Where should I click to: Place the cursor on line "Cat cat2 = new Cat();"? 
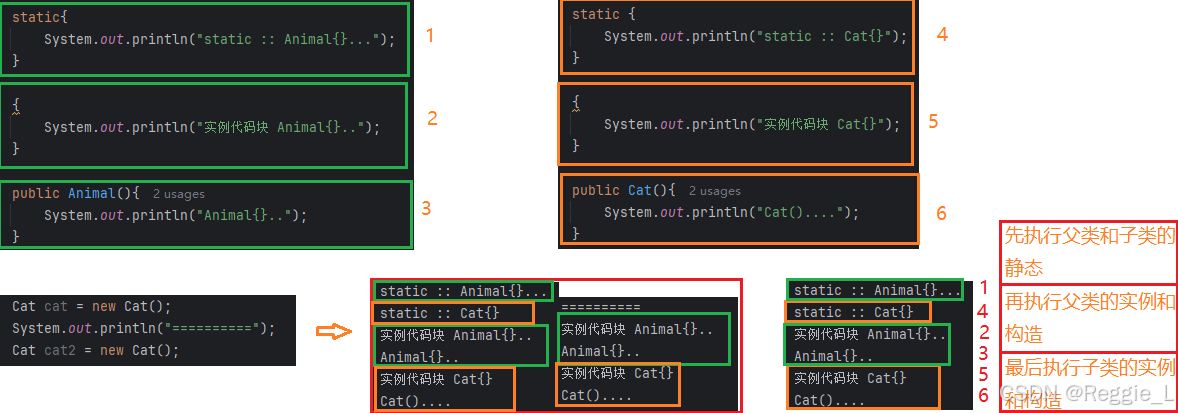[96, 350]
